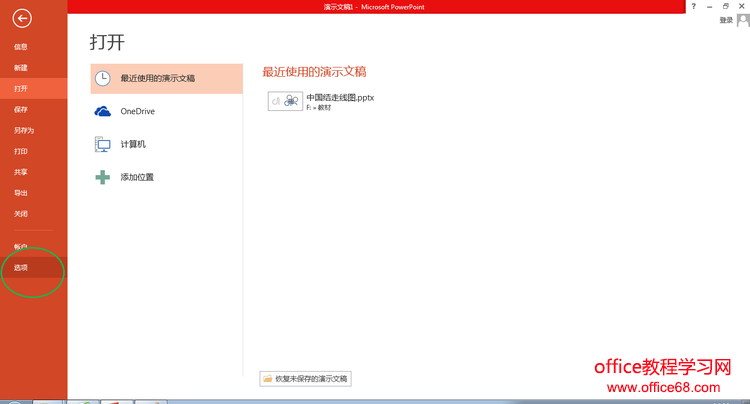This screenshot has height=404, width=750.
Task: Click the OneDrive cloud icon
Action: pos(102,111)
